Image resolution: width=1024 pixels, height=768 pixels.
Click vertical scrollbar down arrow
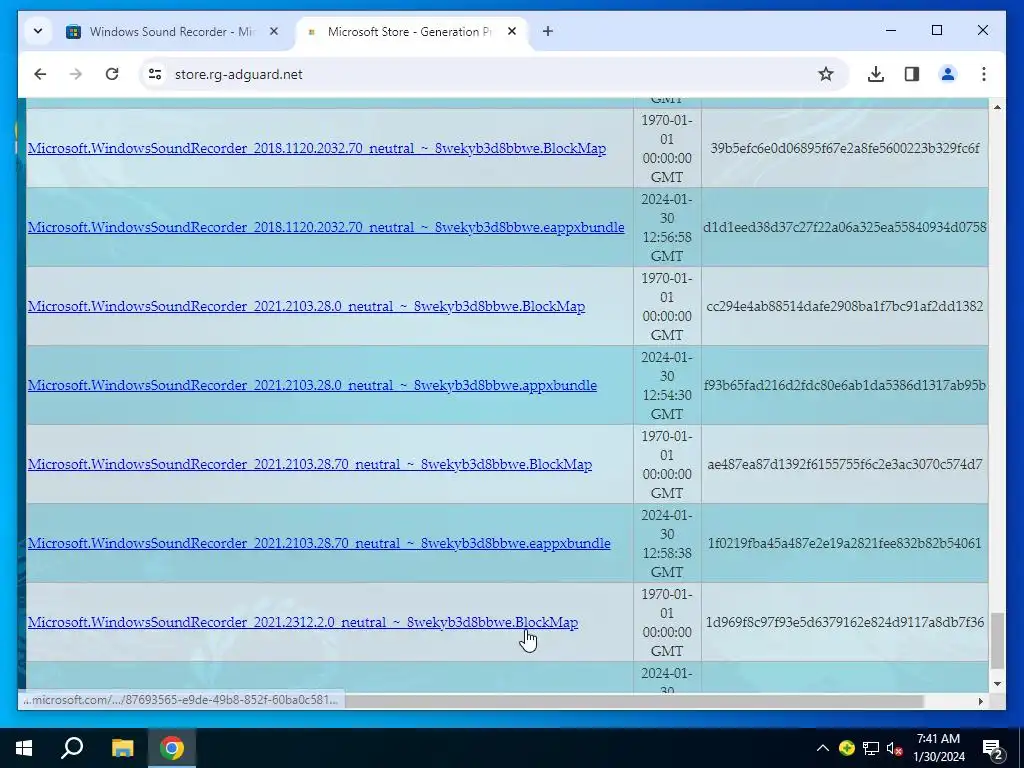[x=997, y=684]
